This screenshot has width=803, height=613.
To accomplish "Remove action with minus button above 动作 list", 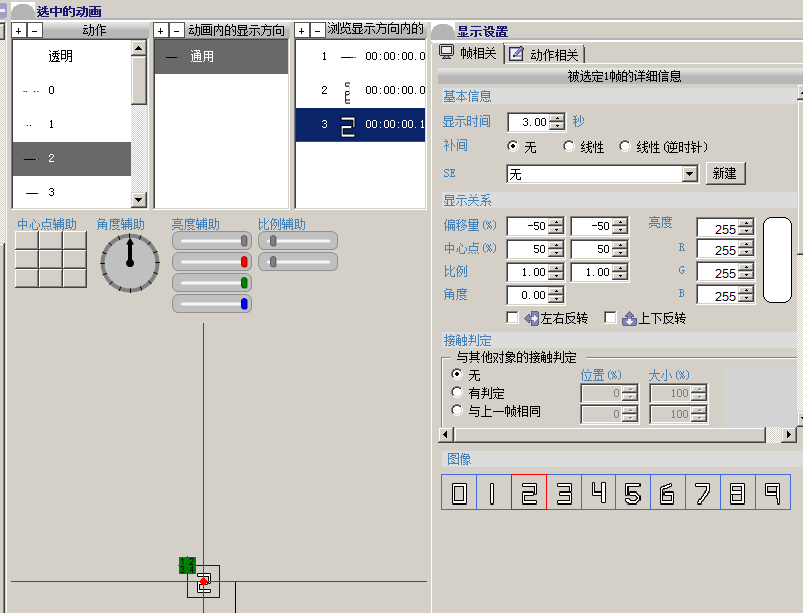I will click(x=34, y=31).
